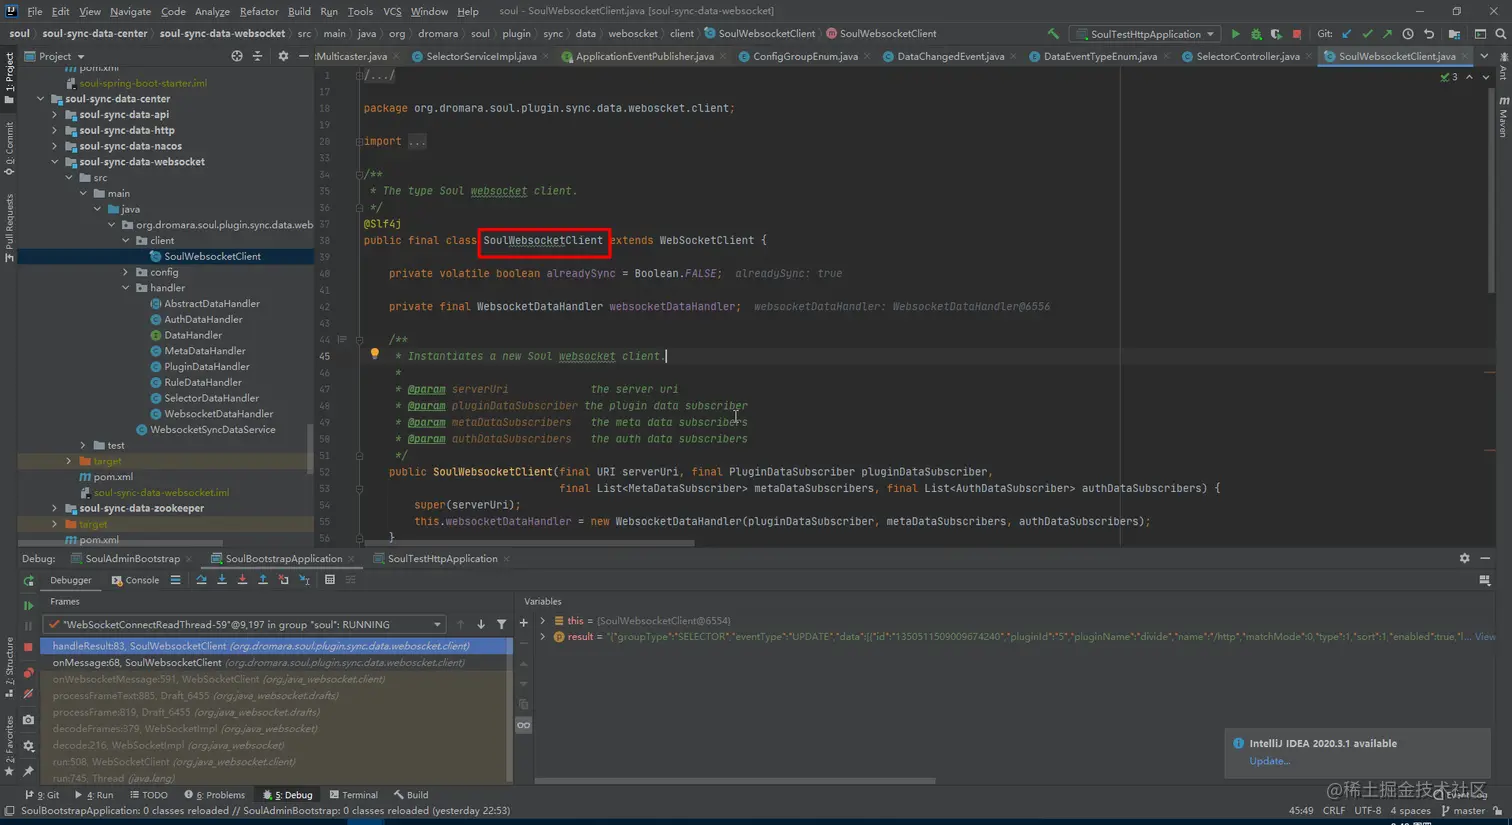Screen dimensions: 1512x825
Task: Toggle the Pull Requests tool window stripe
Action: [9, 228]
